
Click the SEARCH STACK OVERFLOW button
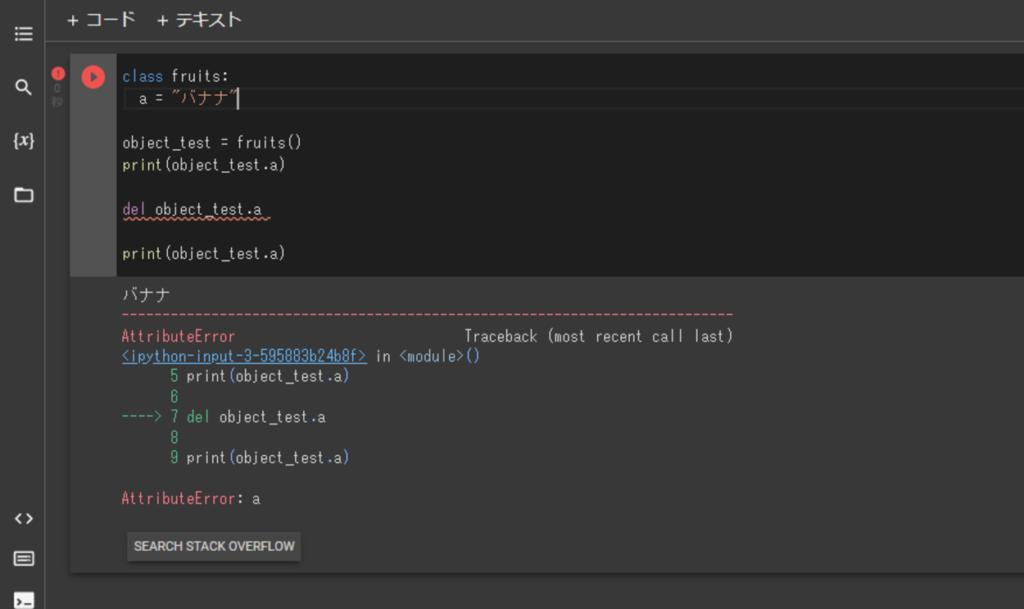[x=214, y=546]
